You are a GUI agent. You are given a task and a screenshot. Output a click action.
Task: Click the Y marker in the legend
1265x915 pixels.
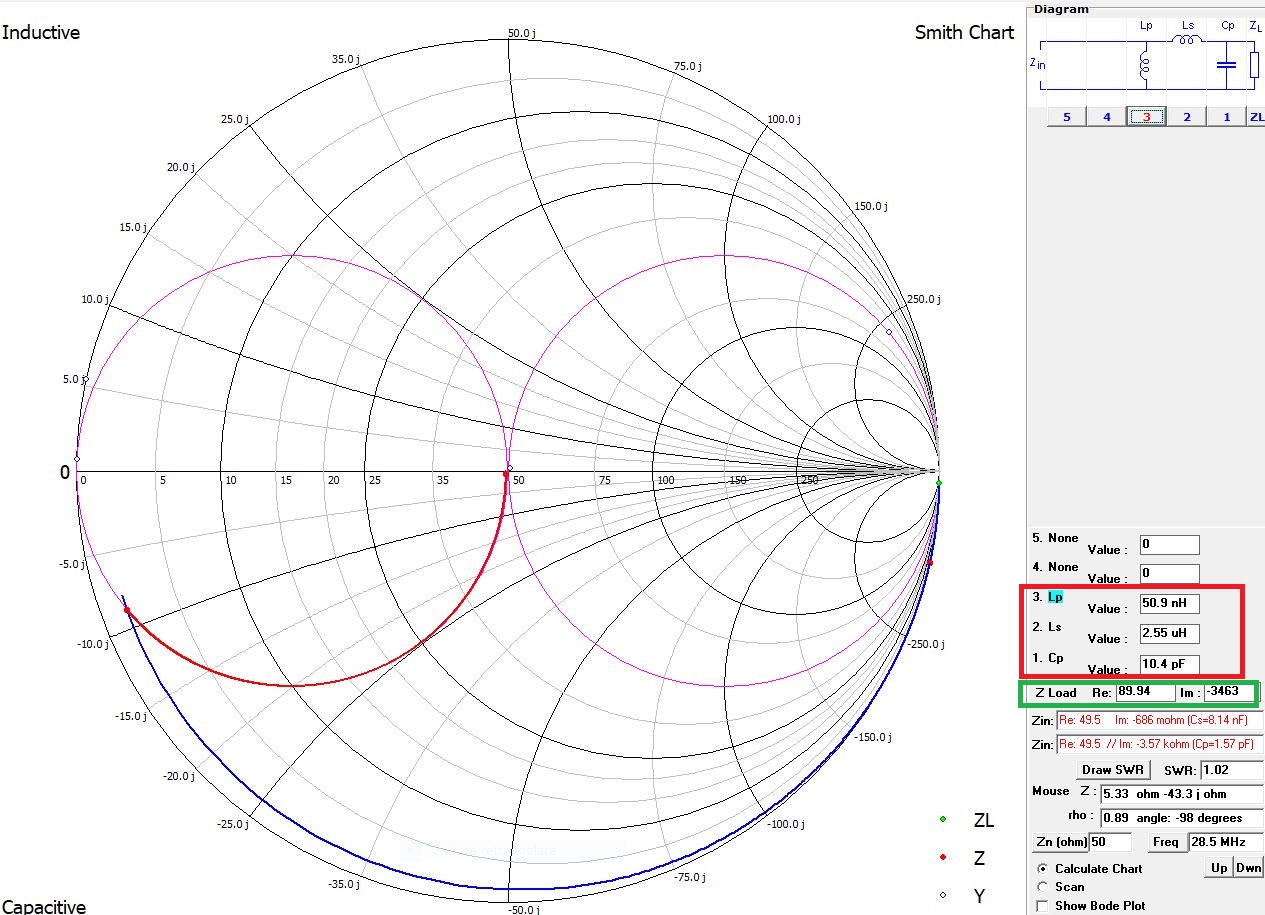[x=942, y=896]
